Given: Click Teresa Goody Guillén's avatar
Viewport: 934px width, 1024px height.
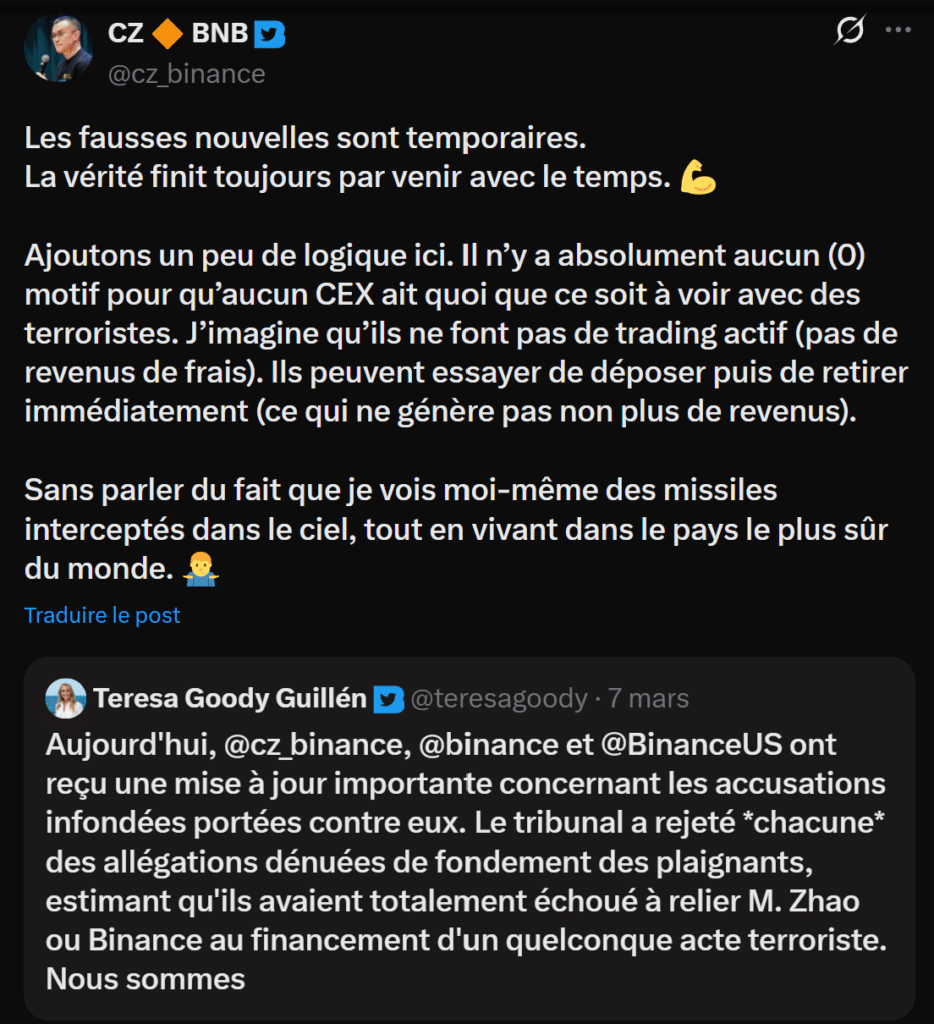Looking at the screenshot, I should pos(66,698).
